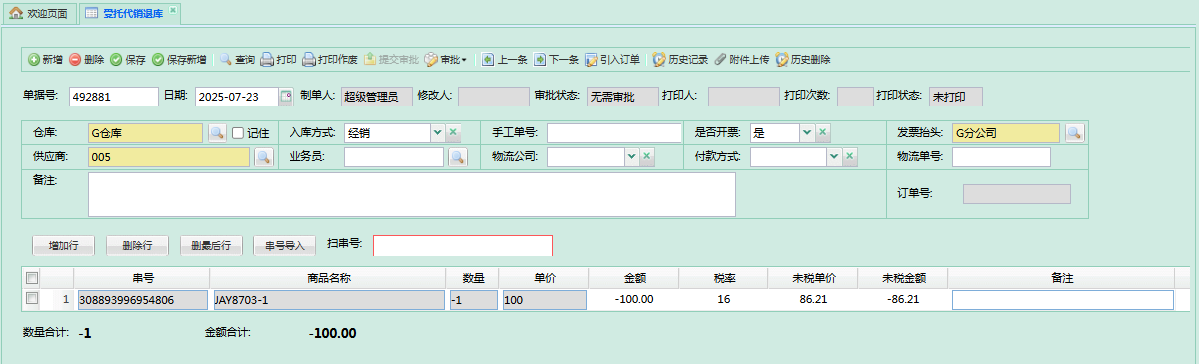Click the 税率 column header
1199x364 pixels.
[724, 278]
